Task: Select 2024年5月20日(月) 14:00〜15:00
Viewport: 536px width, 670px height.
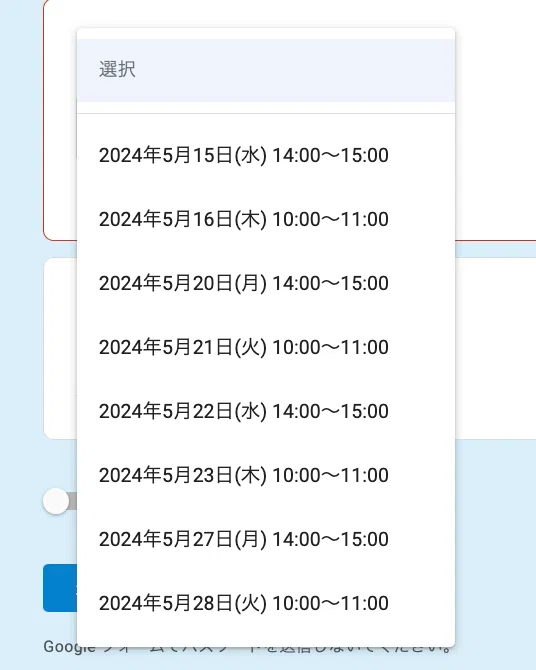Action: (x=266, y=283)
